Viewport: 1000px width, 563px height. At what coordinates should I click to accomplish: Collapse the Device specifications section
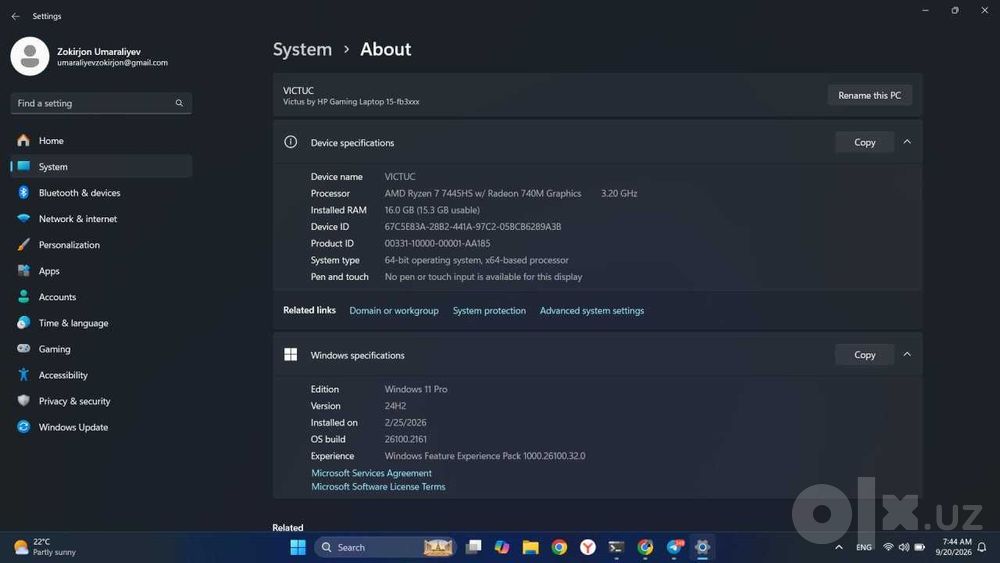(x=907, y=142)
